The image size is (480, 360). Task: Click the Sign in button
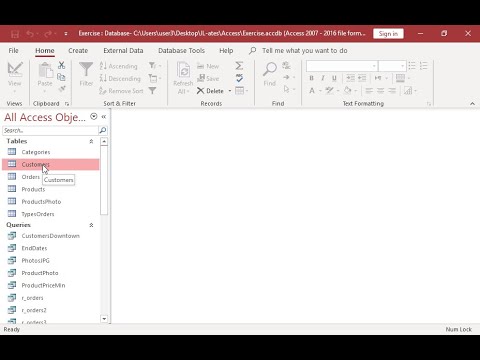pos(388,34)
